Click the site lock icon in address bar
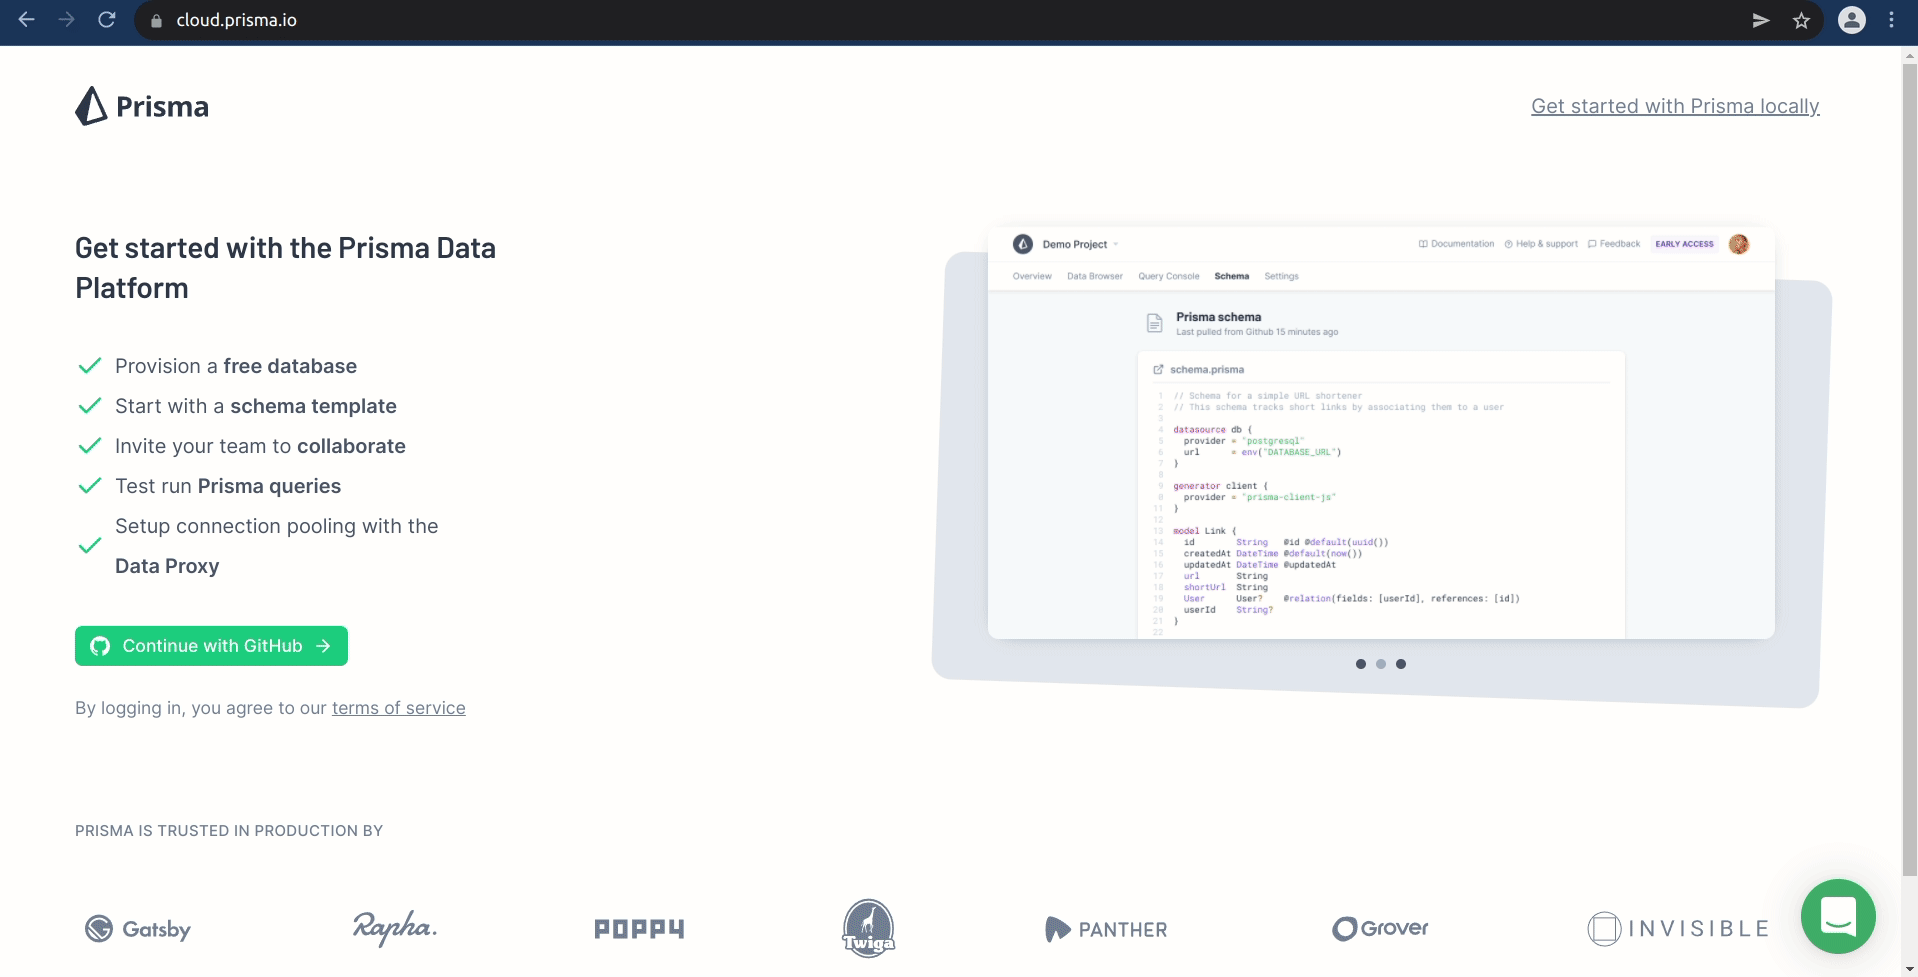Screen dimensions: 1918x977 pyautogui.click(x=156, y=20)
